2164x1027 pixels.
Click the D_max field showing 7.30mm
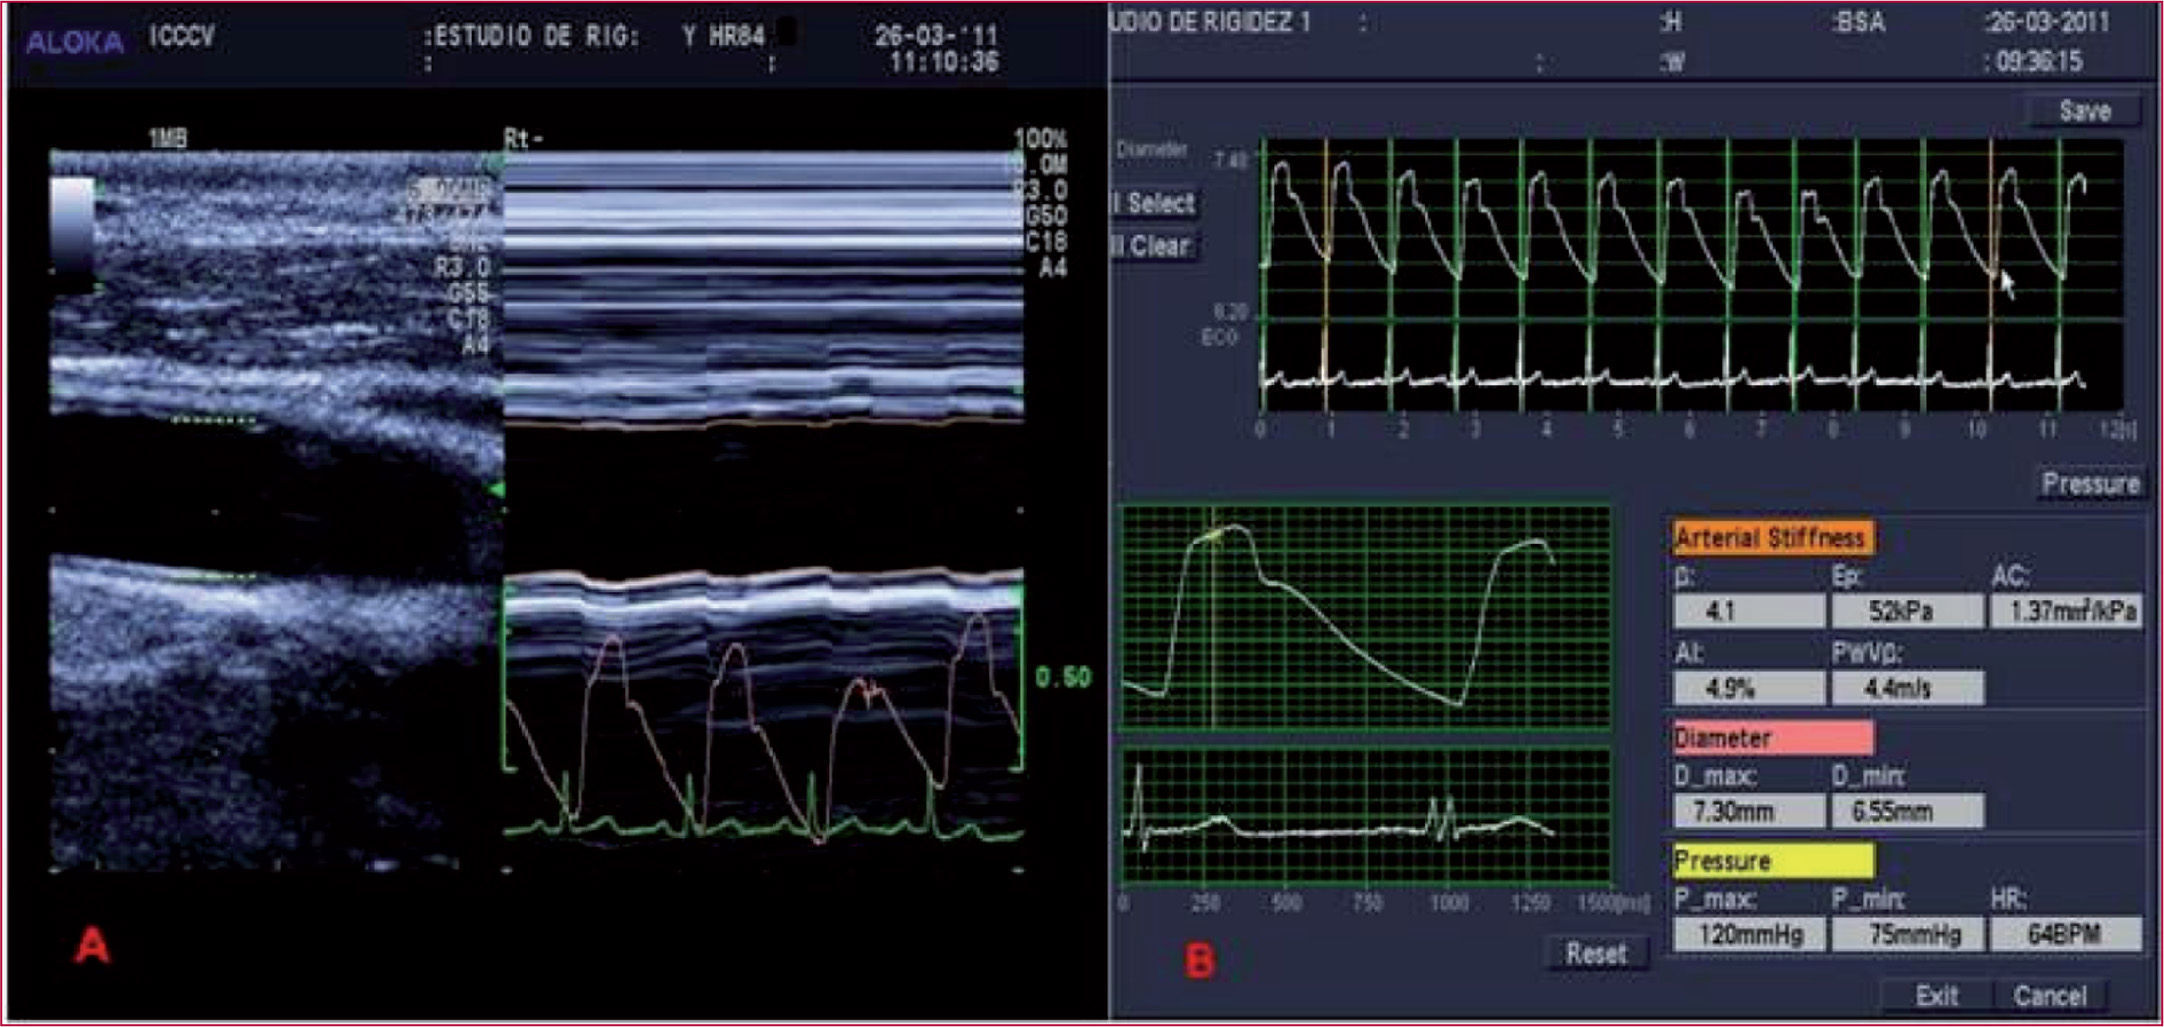(1748, 811)
